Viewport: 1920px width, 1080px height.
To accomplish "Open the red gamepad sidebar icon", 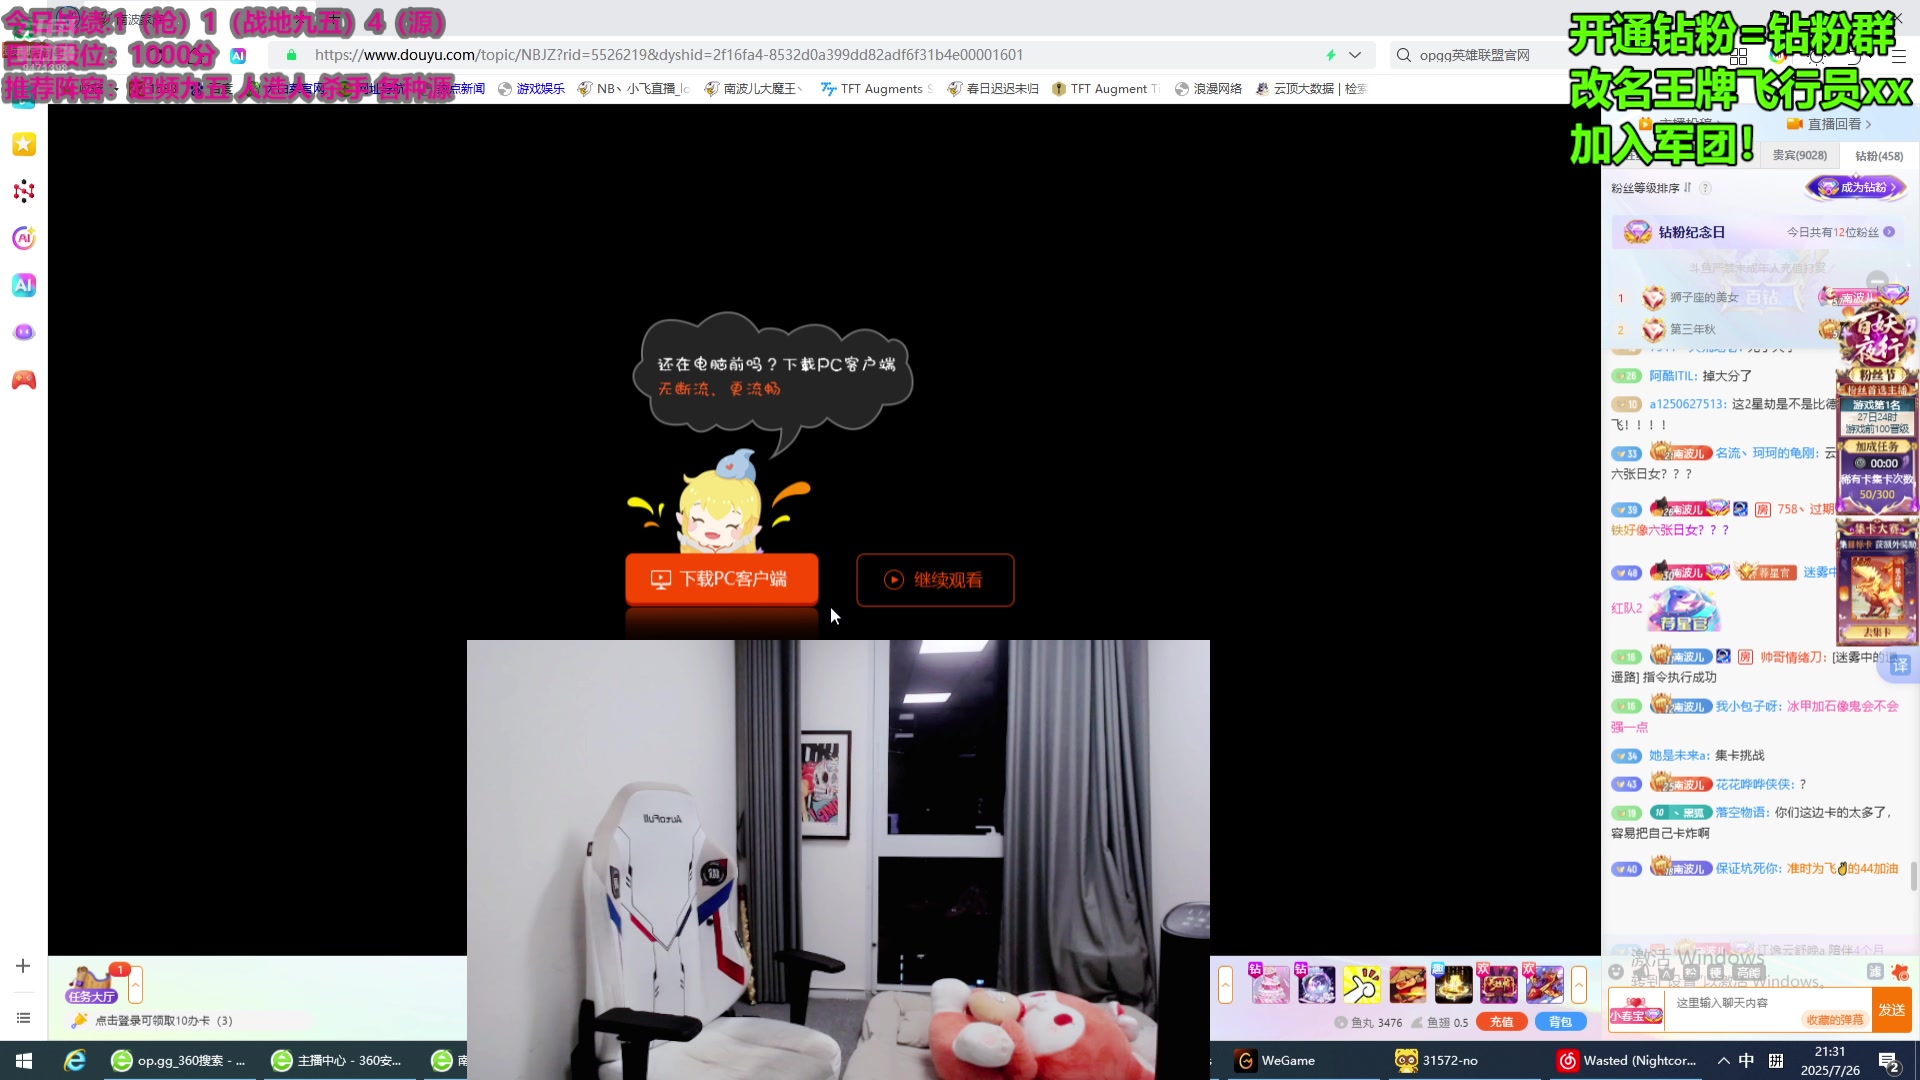I will coord(24,380).
